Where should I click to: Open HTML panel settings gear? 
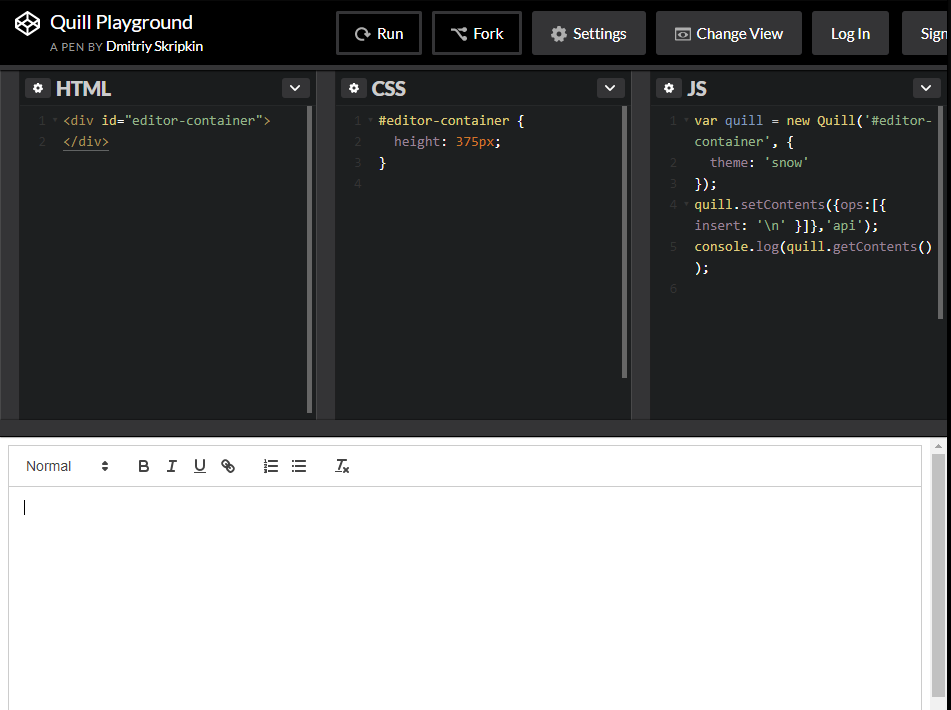point(38,89)
